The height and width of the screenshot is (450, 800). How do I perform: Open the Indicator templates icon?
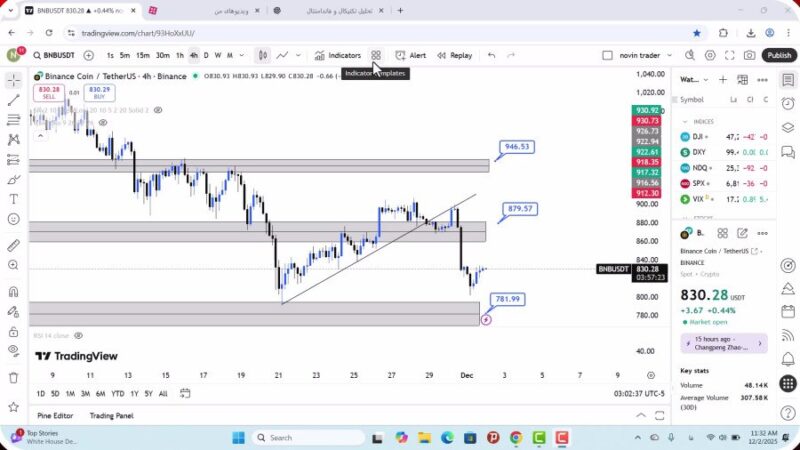376,56
